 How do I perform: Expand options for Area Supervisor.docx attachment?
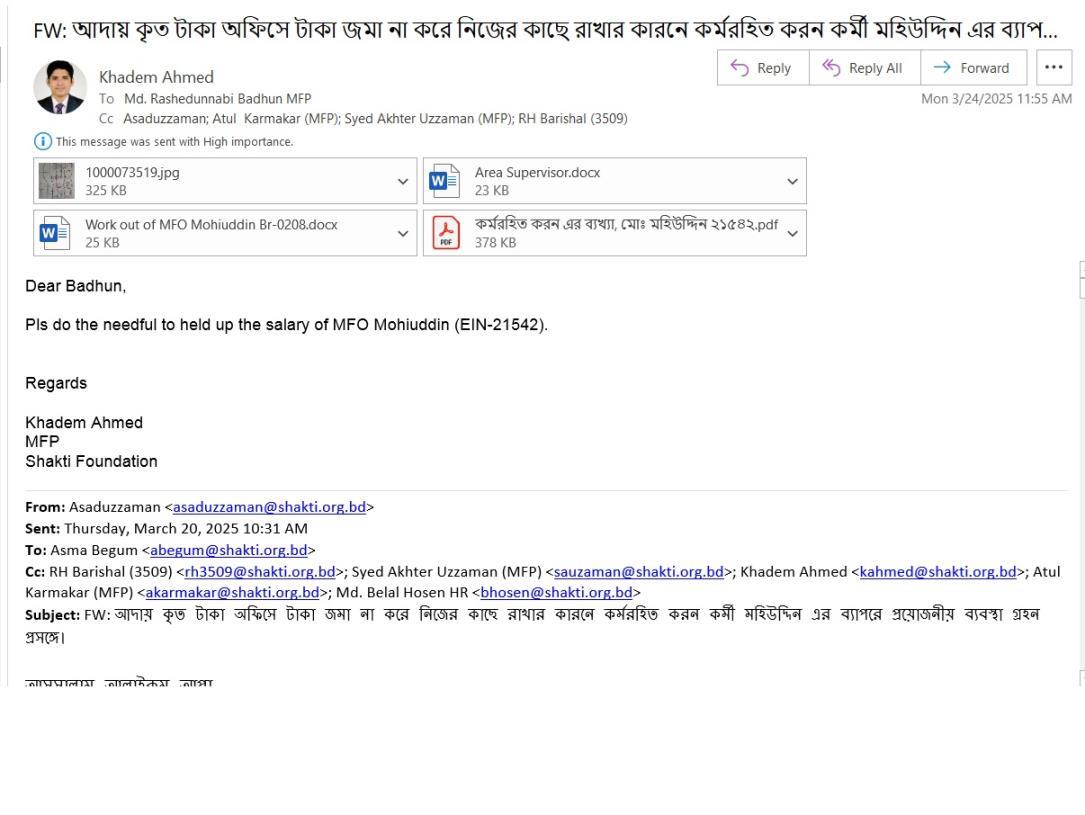(x=792, y=181)
